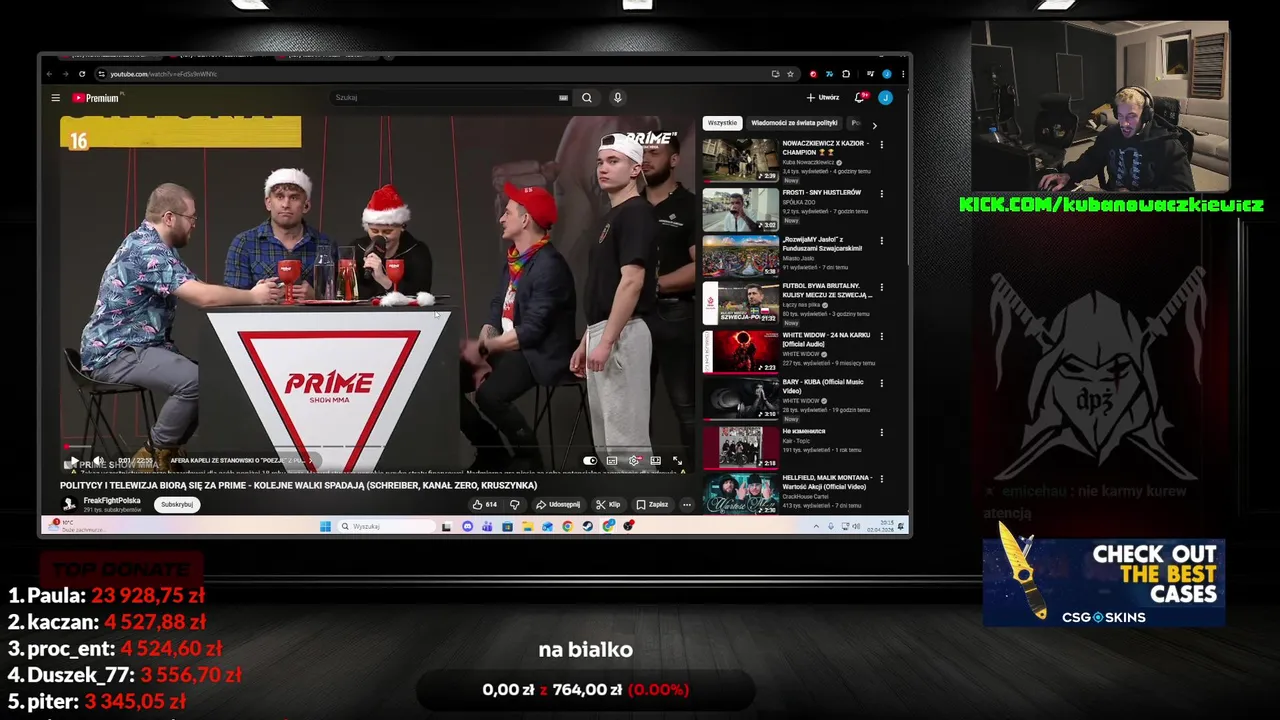This screenshot has height=720, width=1280.
Task: Reload the page with browser refresh
Action: pos(82,74)
